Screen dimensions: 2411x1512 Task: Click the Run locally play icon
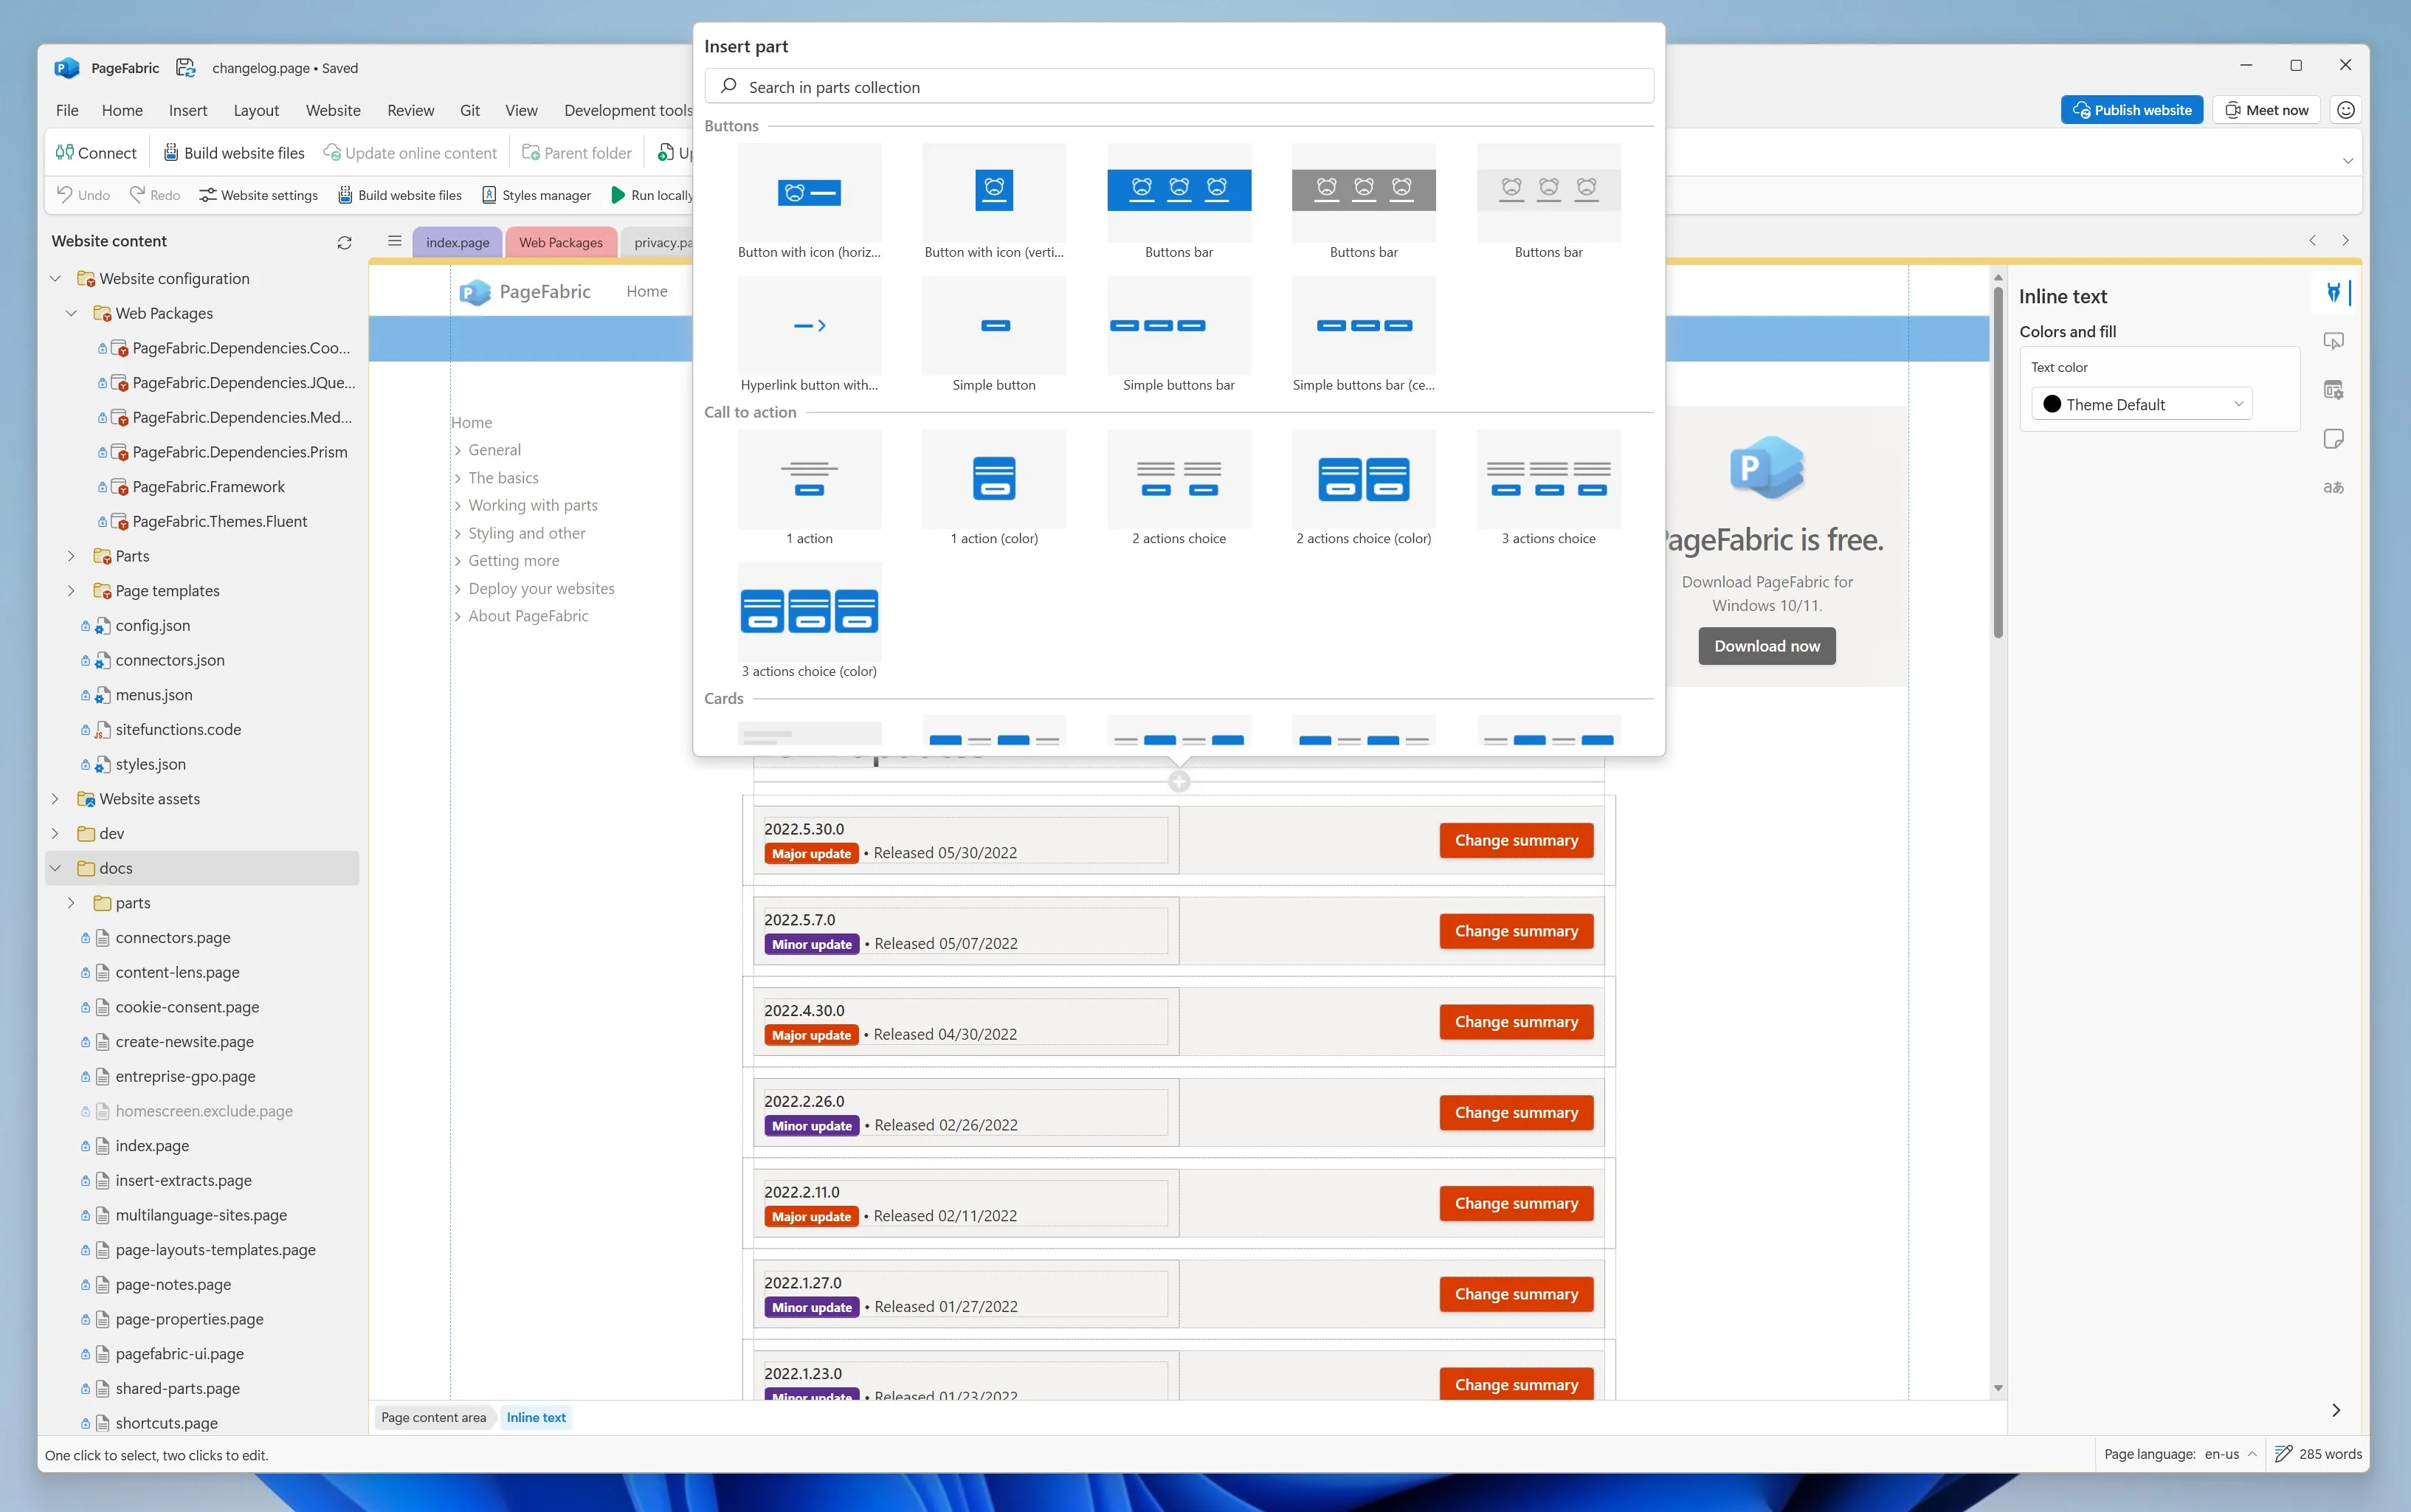[618, 194]
